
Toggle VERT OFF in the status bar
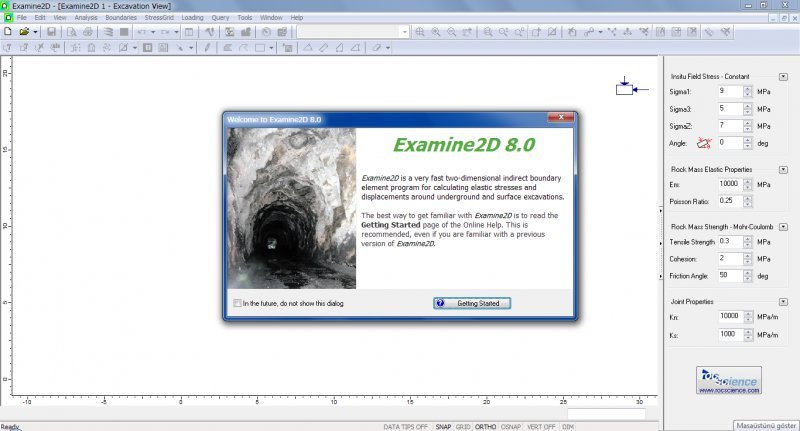point(541,427)
